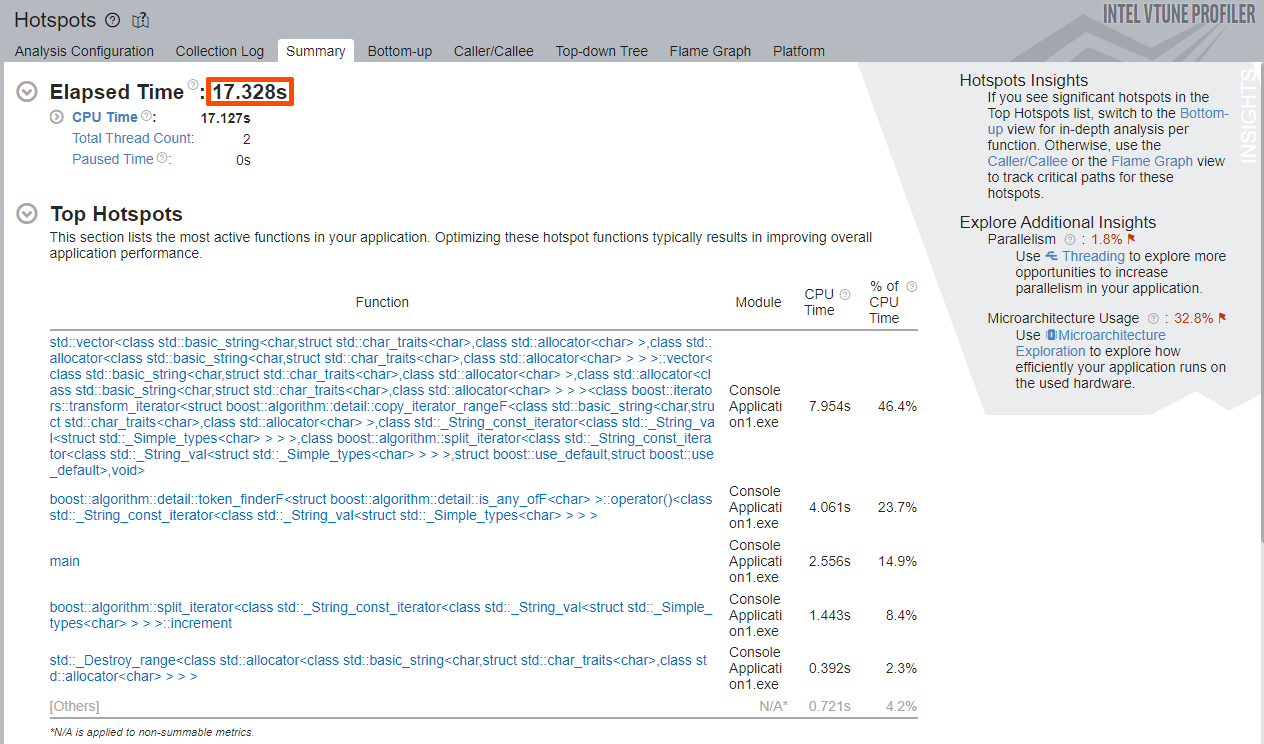Click the 2.556s value in main row
This screenshot has width=1264, height=744.
pos(830,561)
